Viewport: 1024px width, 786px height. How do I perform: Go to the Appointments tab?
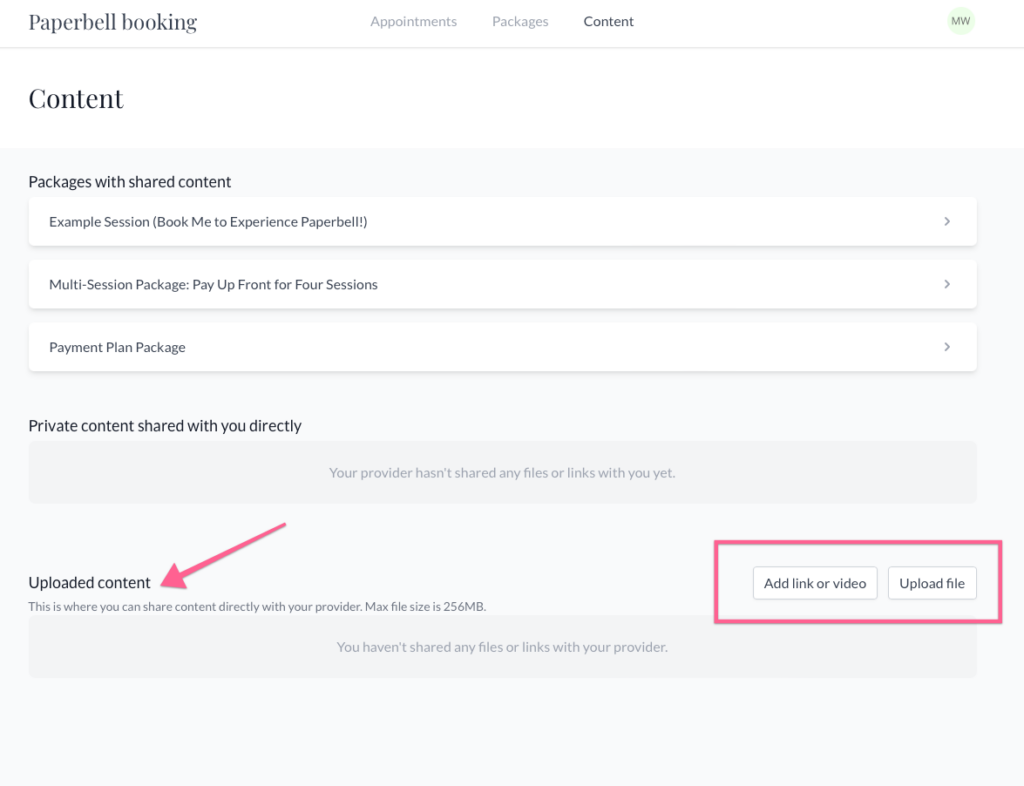tap(413, 22)
